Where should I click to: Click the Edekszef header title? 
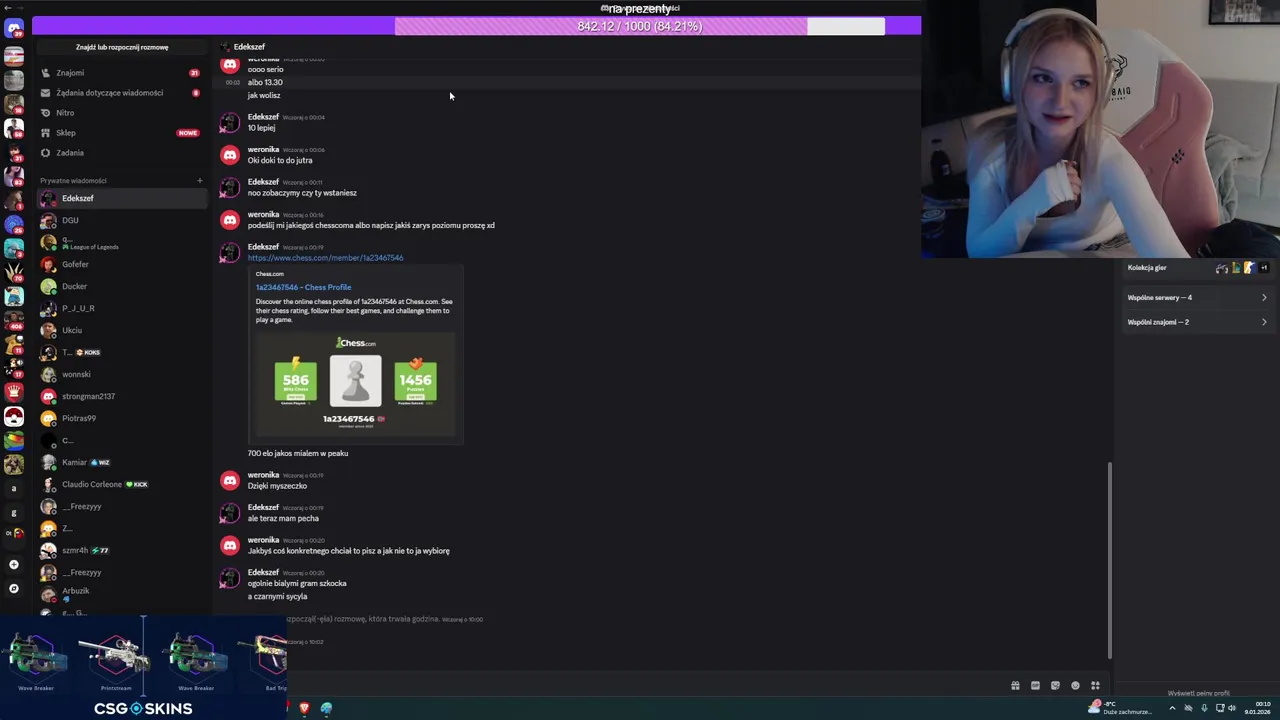pos(249,47)
